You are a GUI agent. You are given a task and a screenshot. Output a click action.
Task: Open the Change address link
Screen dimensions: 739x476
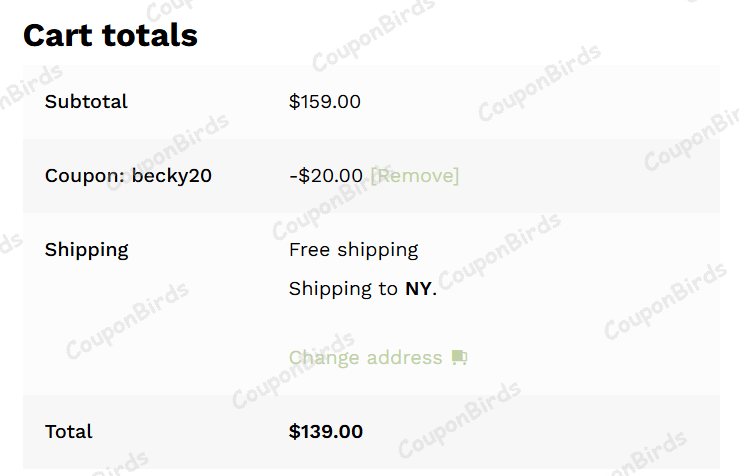click(365, 358)
